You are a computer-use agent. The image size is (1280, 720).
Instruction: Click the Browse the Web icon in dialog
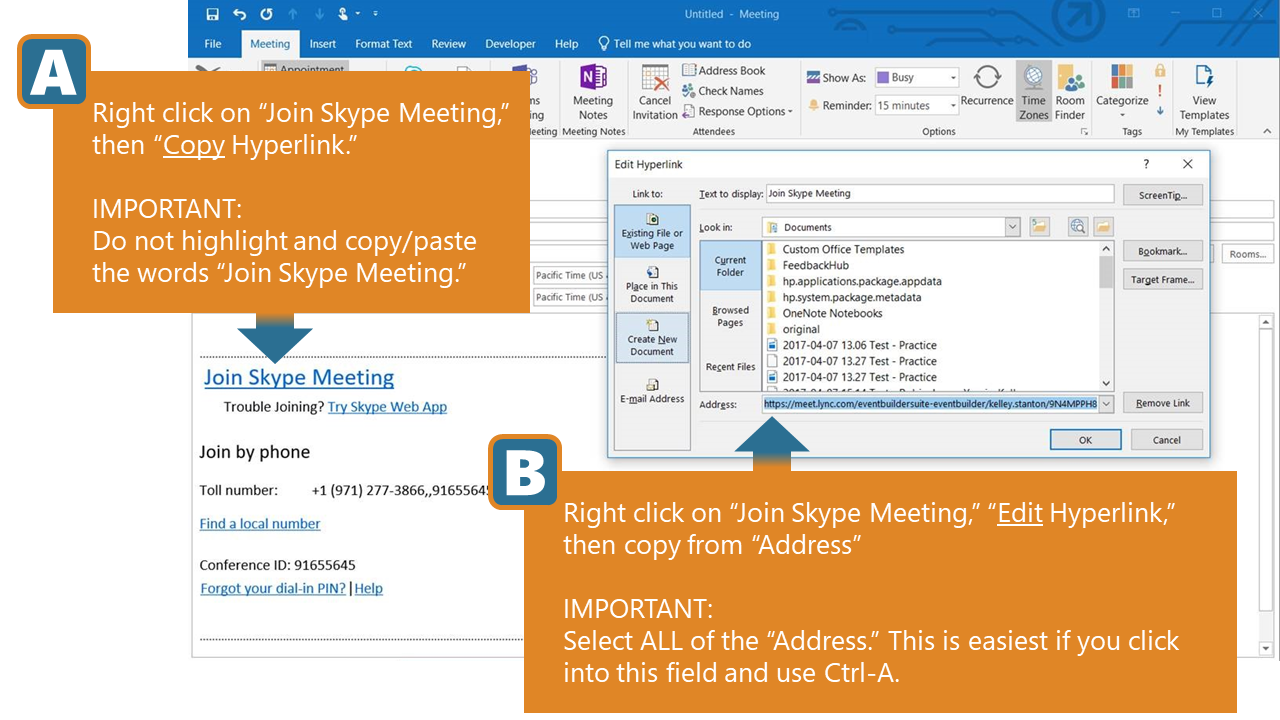coord(1077,227)
